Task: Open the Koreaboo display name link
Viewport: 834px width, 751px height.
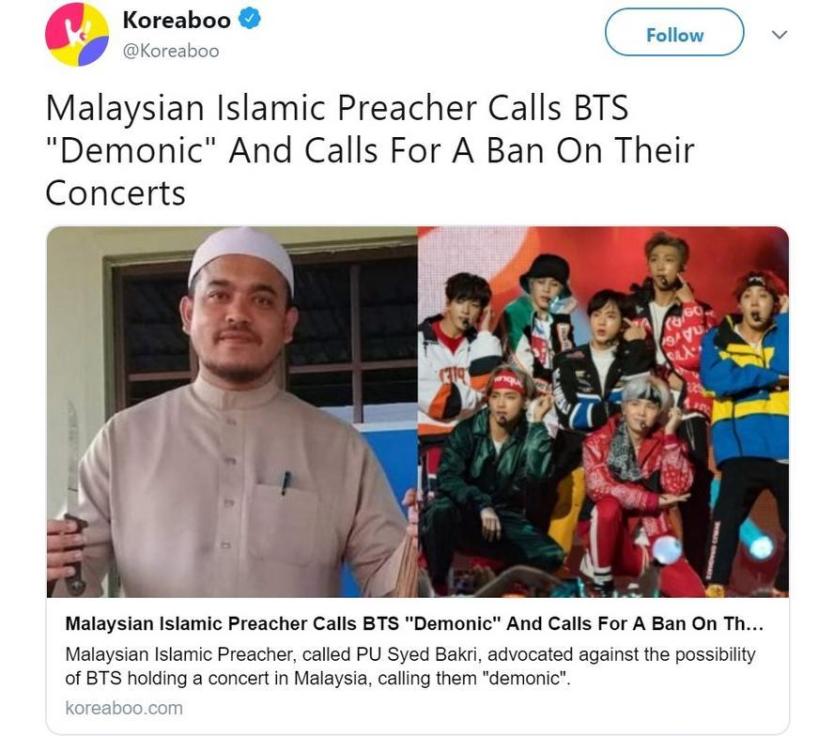Action: [177, 20]
